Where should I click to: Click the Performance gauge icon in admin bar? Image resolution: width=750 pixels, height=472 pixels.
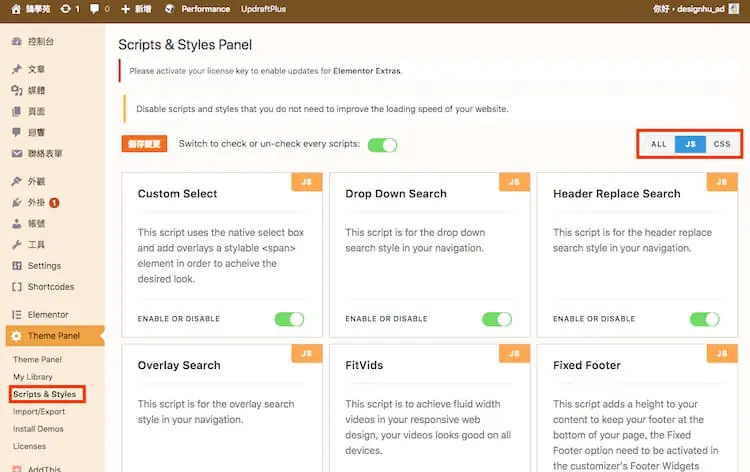pyautogui.click(x=169, y=9)
